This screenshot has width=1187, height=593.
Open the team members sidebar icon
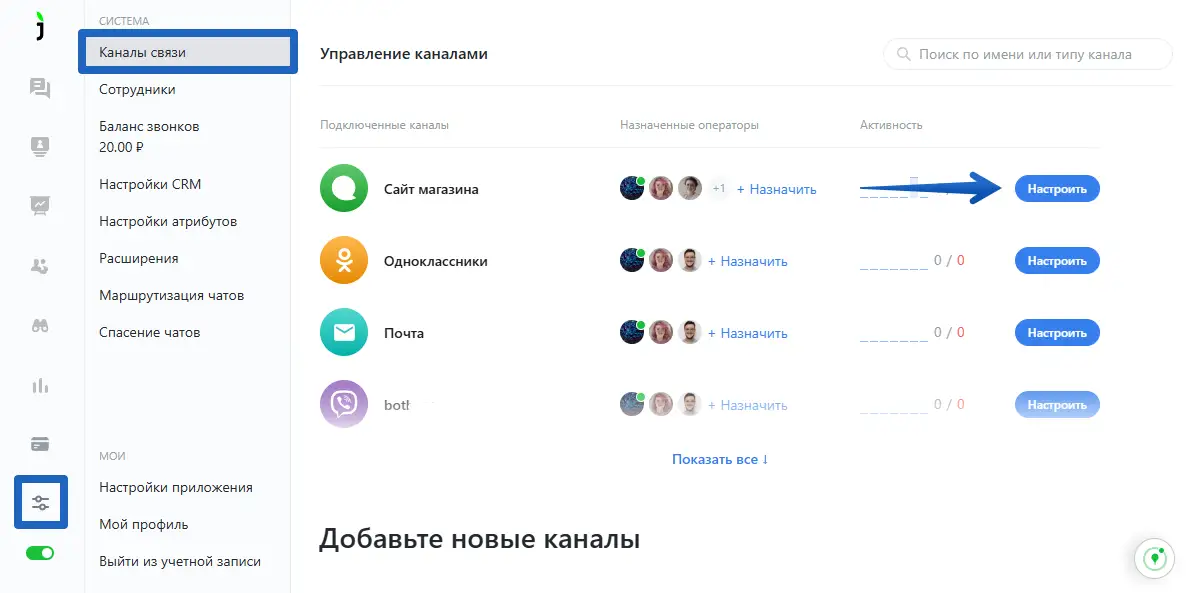click(x=40, y=266)
